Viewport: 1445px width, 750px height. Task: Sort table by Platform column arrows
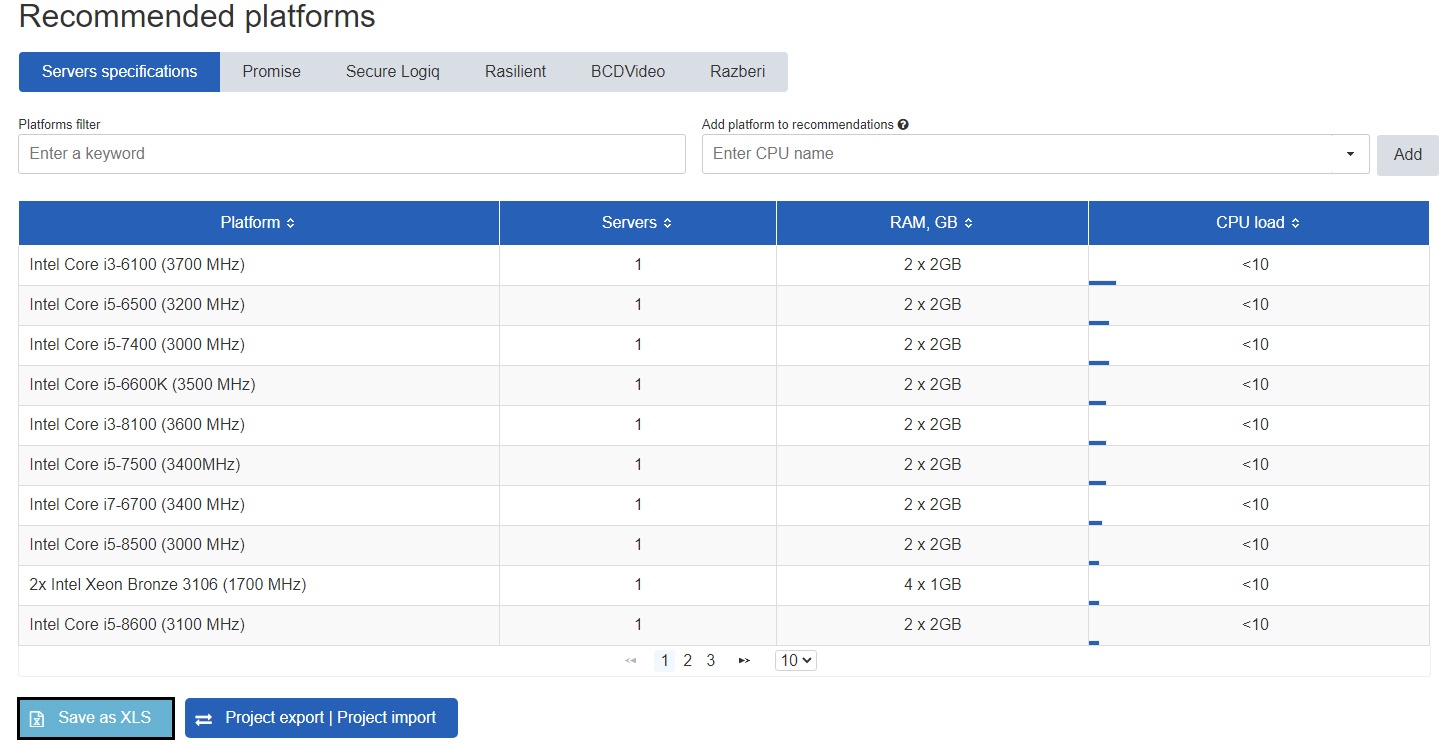point(290,223)
